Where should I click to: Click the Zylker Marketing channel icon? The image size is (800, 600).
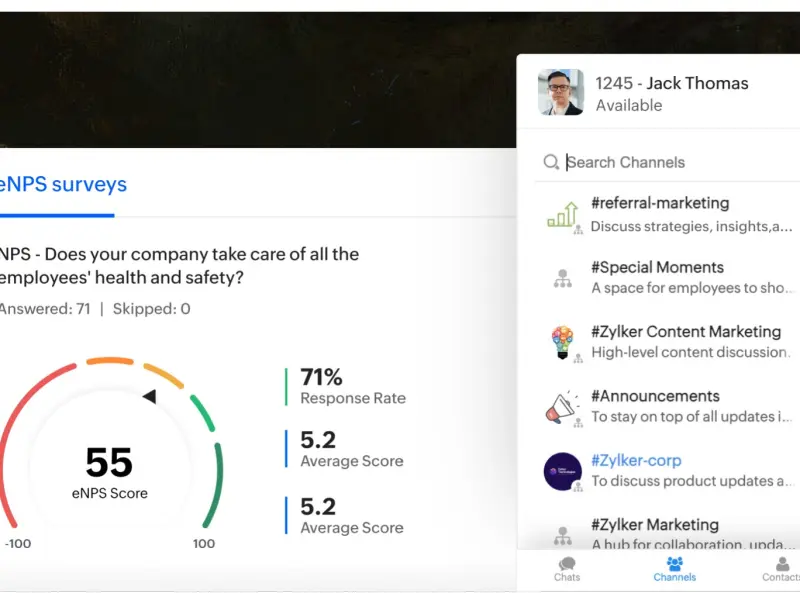coord(563,535)
